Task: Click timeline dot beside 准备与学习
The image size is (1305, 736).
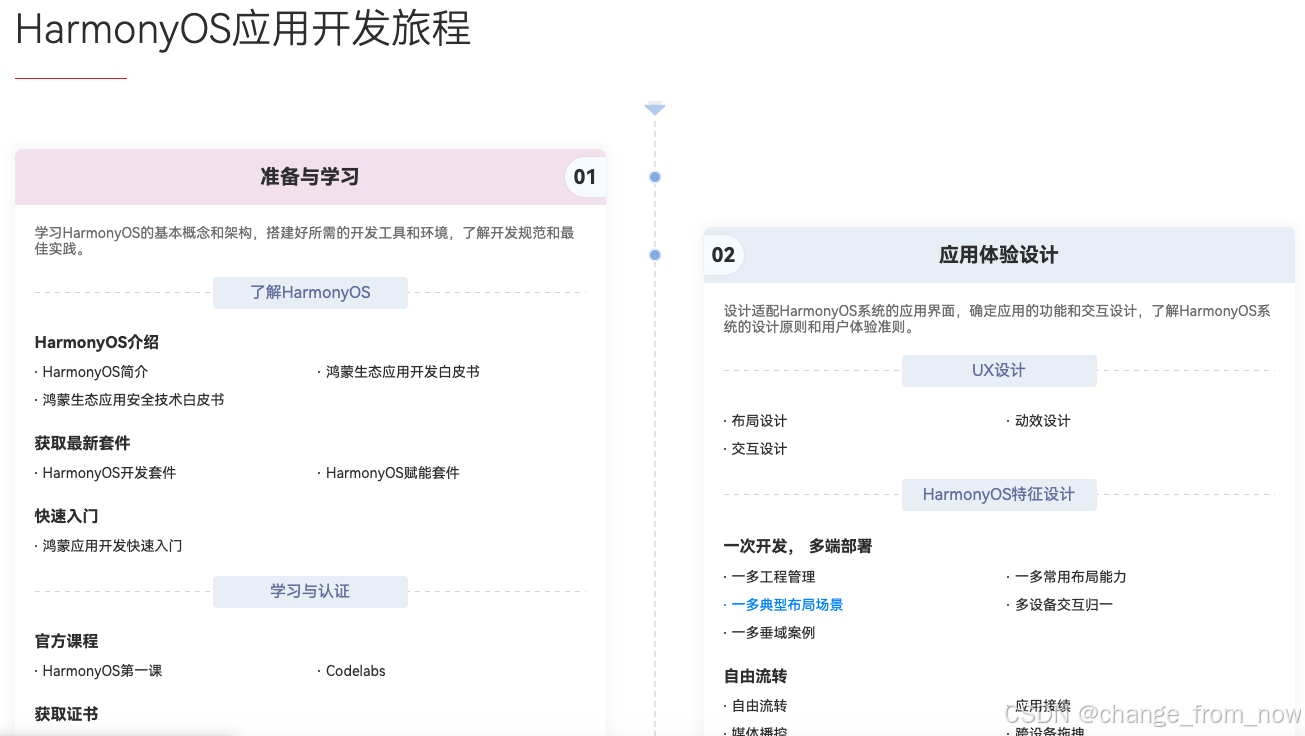Action: pyautogui.click(x=655, y=177)
